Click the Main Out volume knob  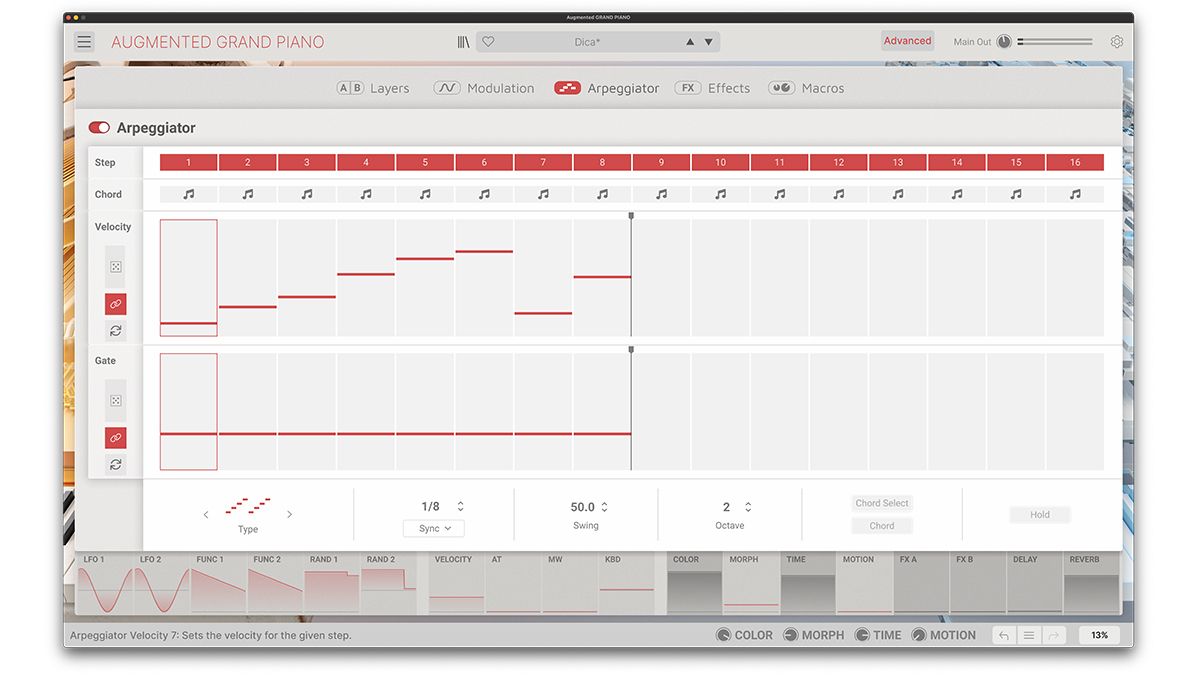(x=1004, y=42)
